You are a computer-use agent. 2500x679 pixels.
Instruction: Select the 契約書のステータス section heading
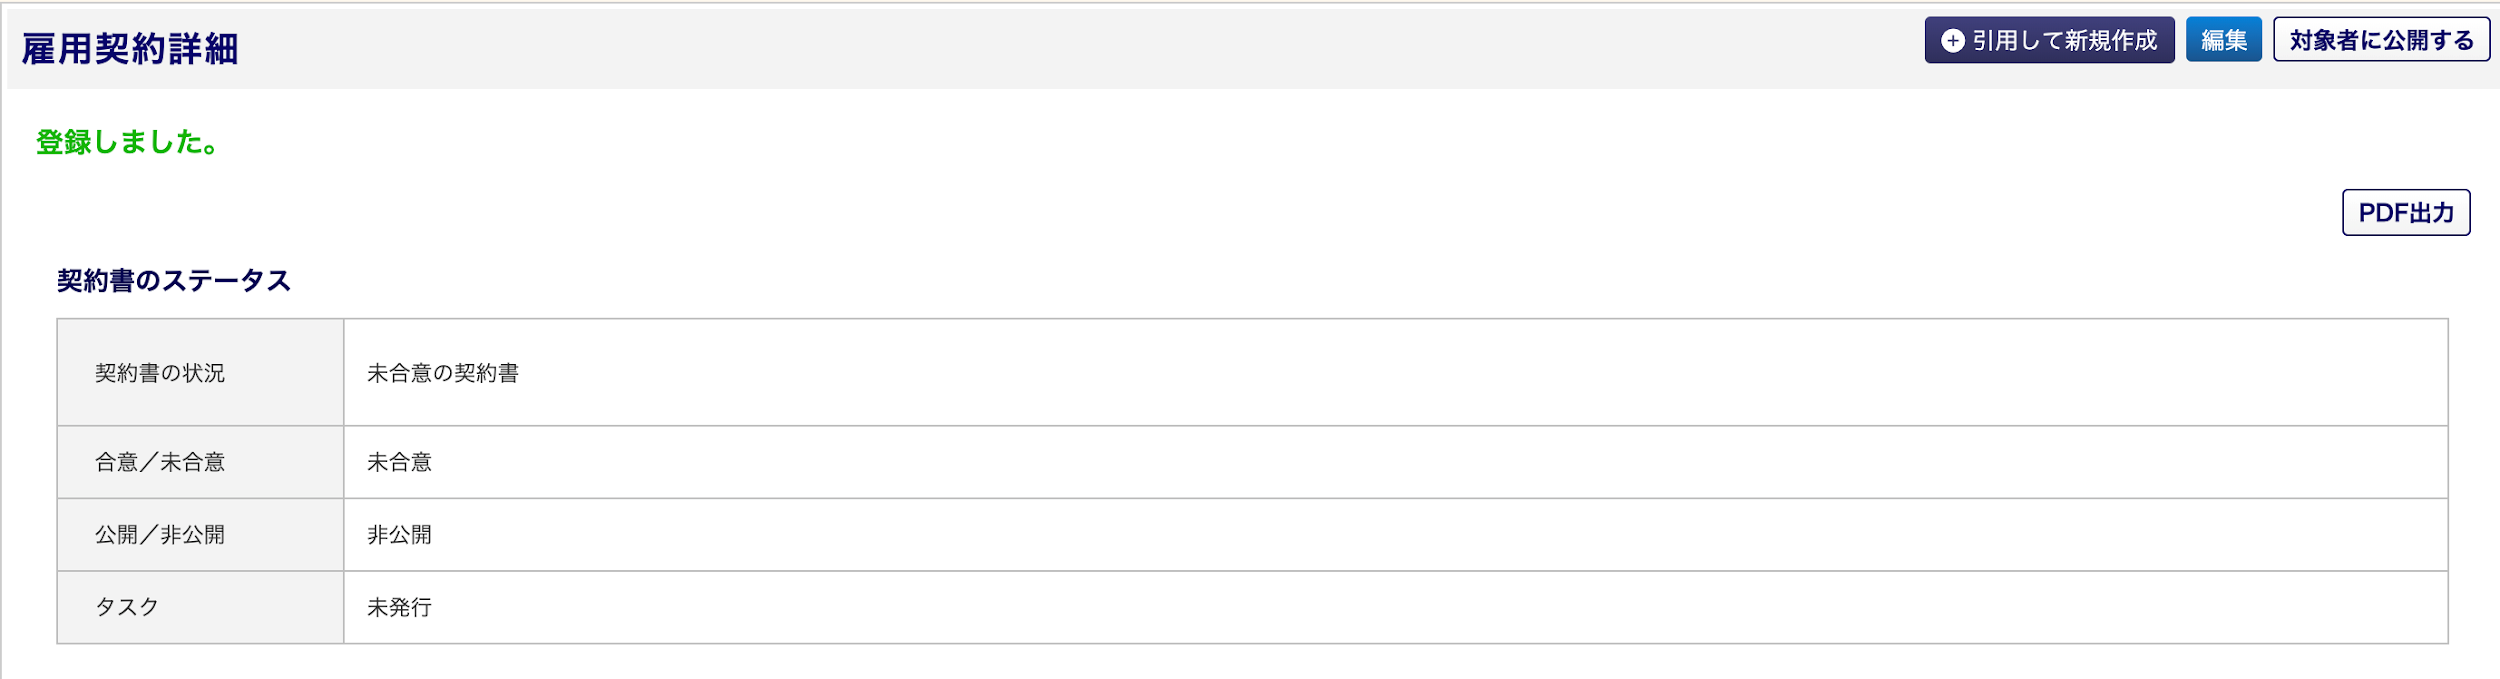174,281
